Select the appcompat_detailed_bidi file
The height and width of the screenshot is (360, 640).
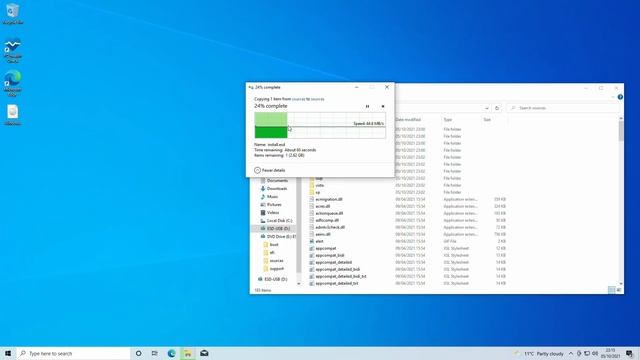pos(338,269)
